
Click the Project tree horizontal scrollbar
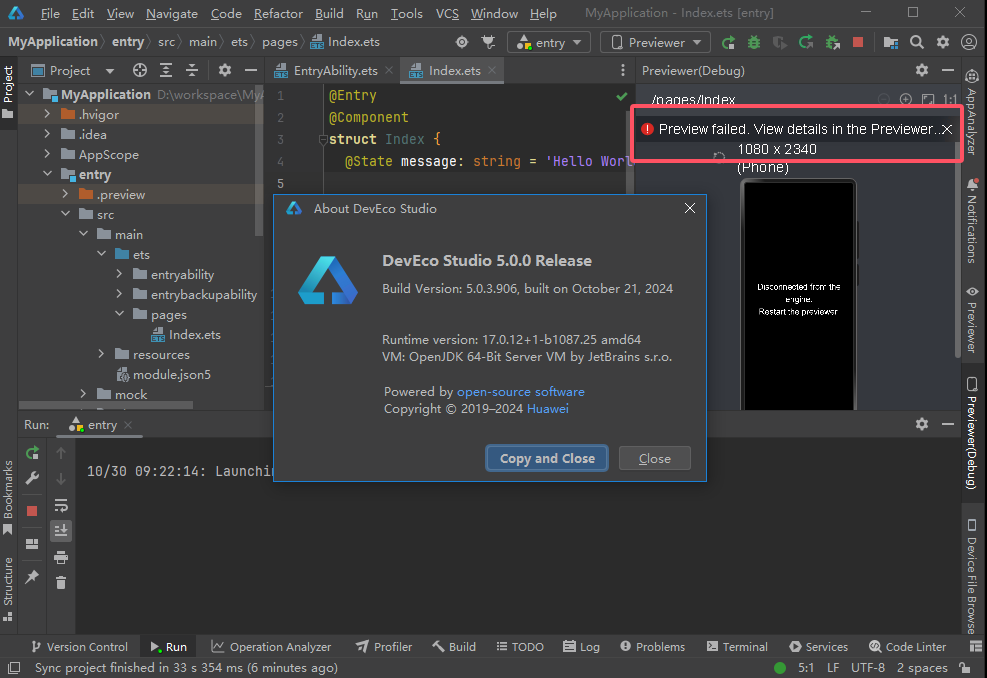click(x=106, y=405)
